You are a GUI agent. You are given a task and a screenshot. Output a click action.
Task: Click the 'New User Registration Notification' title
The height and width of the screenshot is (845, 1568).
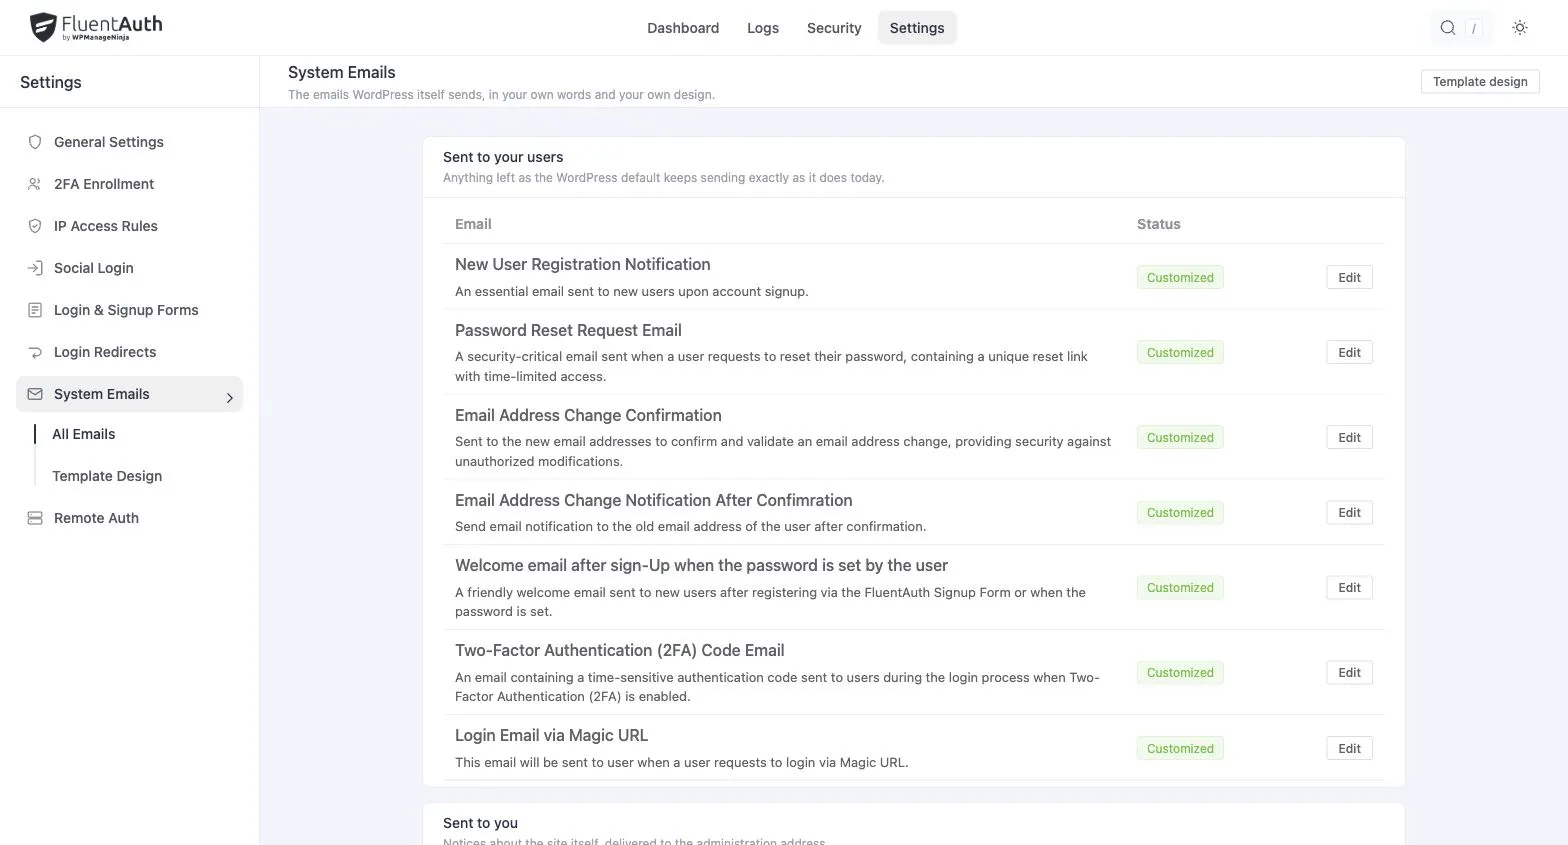point(582,264)
